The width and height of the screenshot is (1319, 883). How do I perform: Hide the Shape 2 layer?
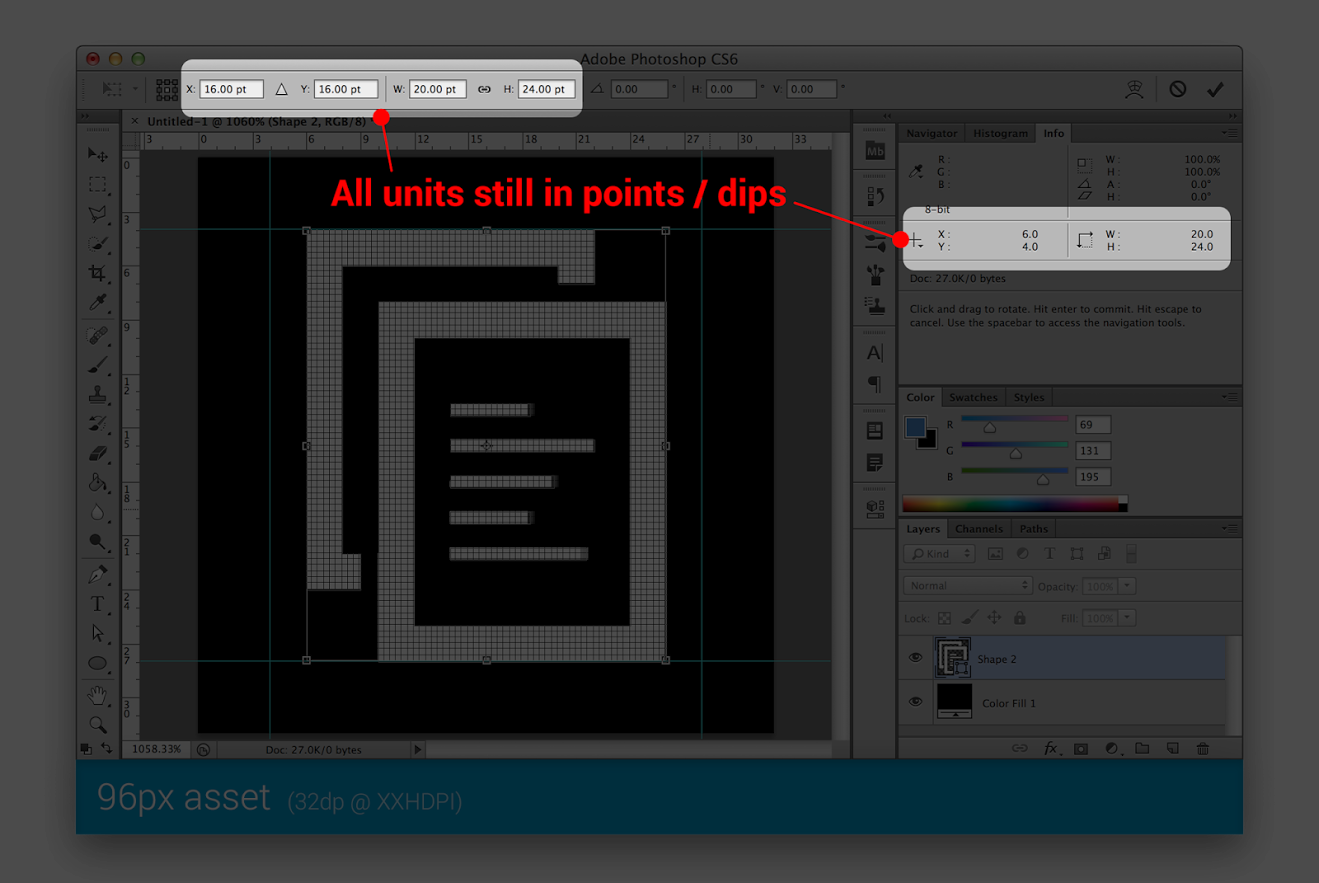915,658
